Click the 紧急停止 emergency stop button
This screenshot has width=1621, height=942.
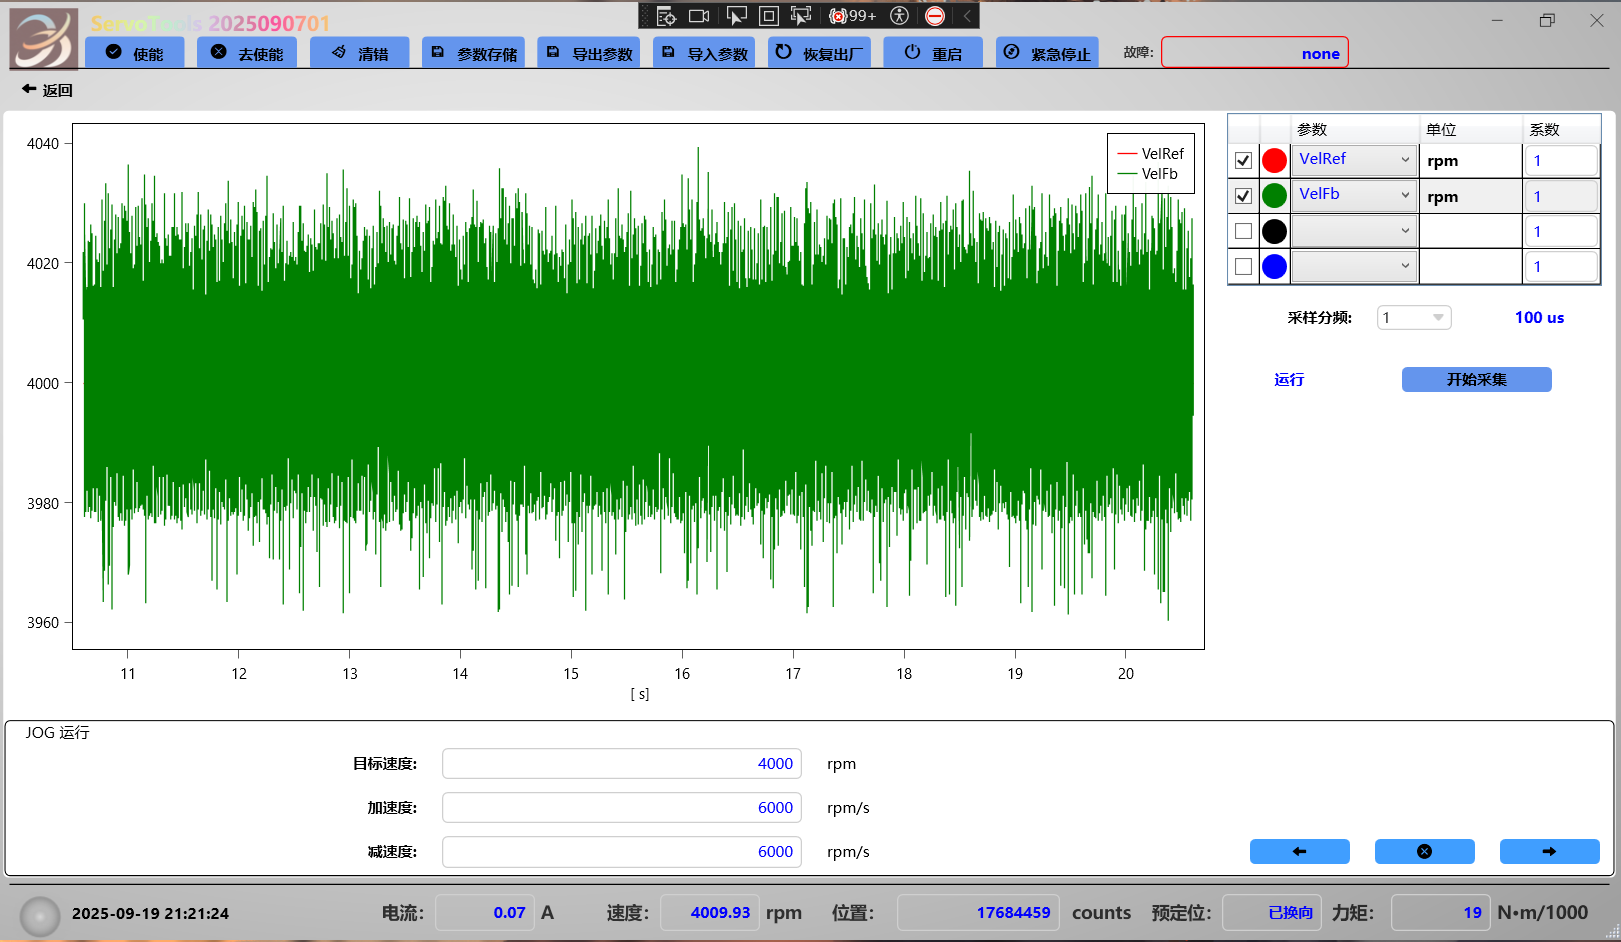[x=1047, y=53]
